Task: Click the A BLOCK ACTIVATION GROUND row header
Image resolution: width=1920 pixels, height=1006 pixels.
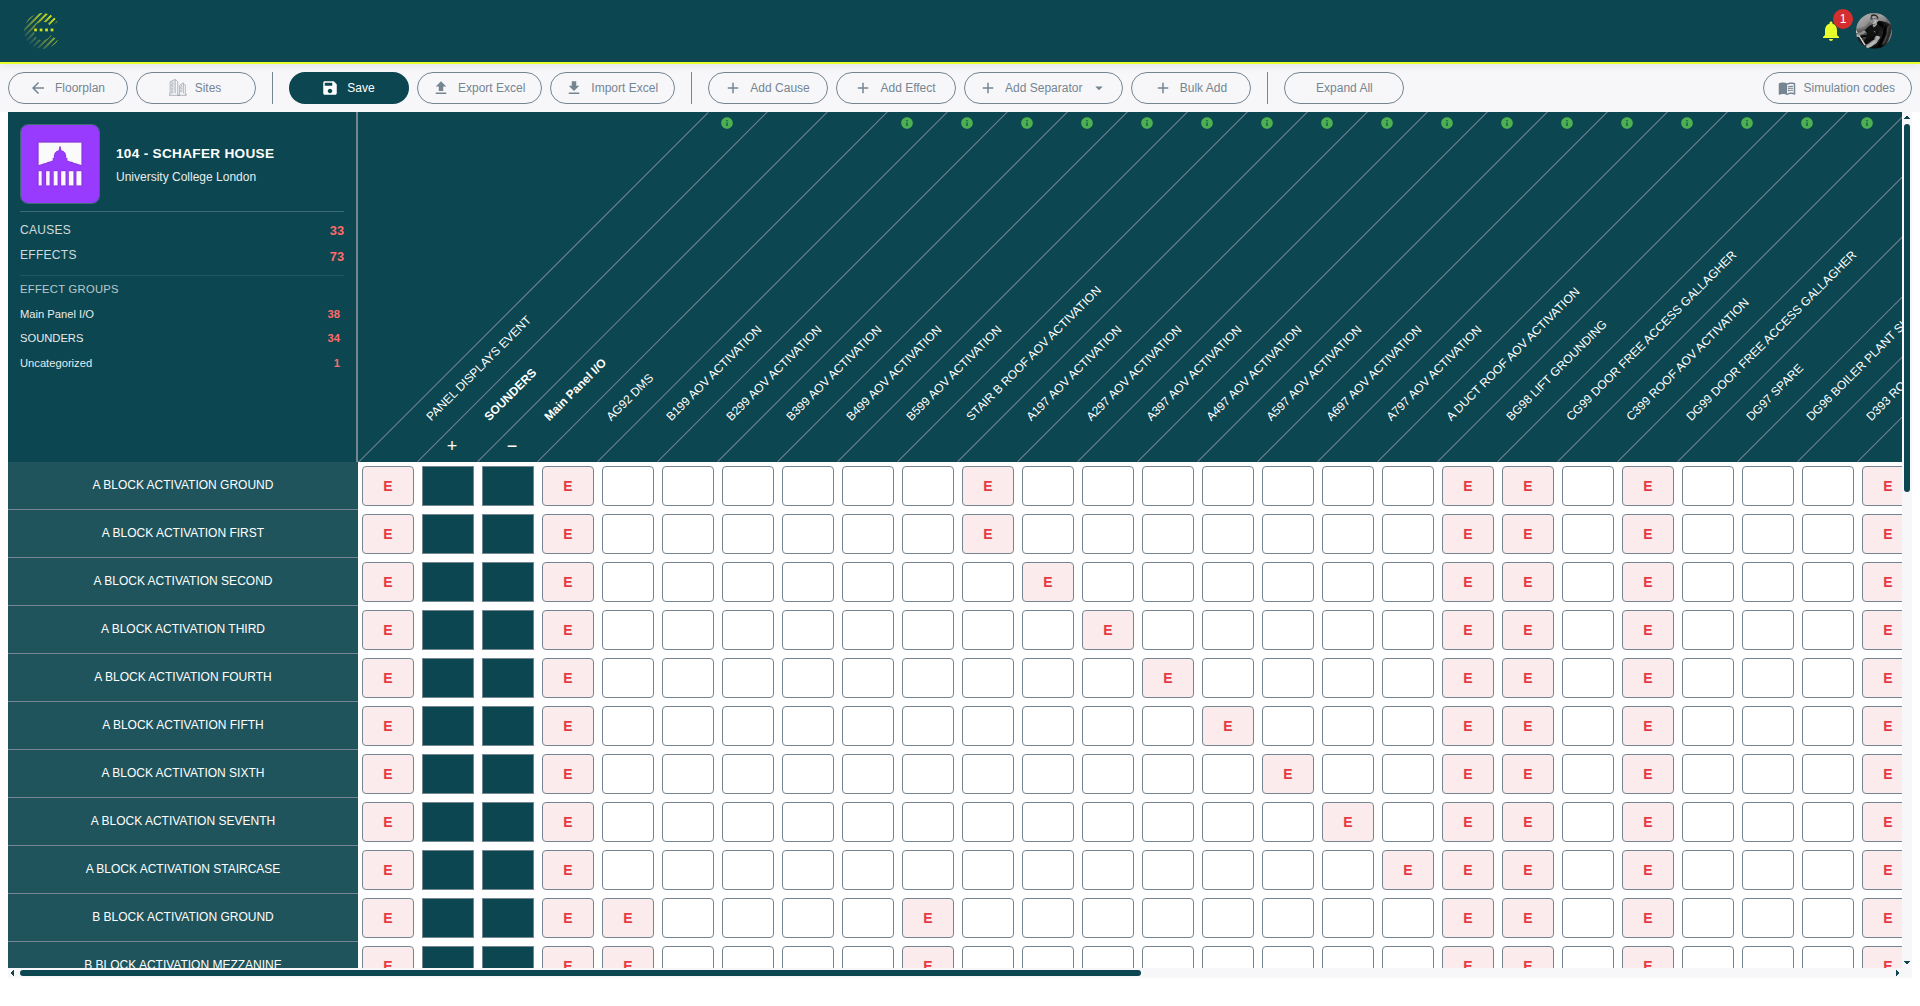Action: pos(183,485)
